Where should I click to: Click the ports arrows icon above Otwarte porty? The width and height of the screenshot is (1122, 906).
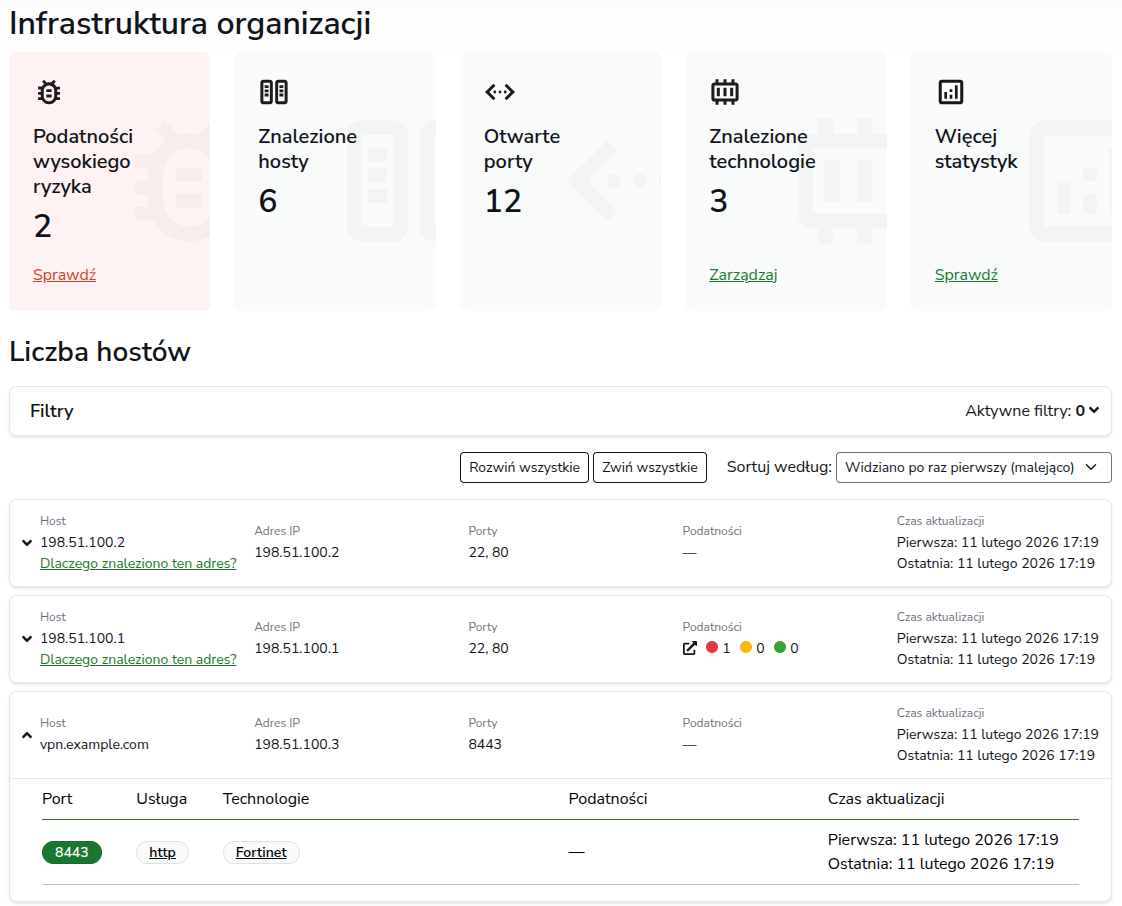tap(499, 92)
